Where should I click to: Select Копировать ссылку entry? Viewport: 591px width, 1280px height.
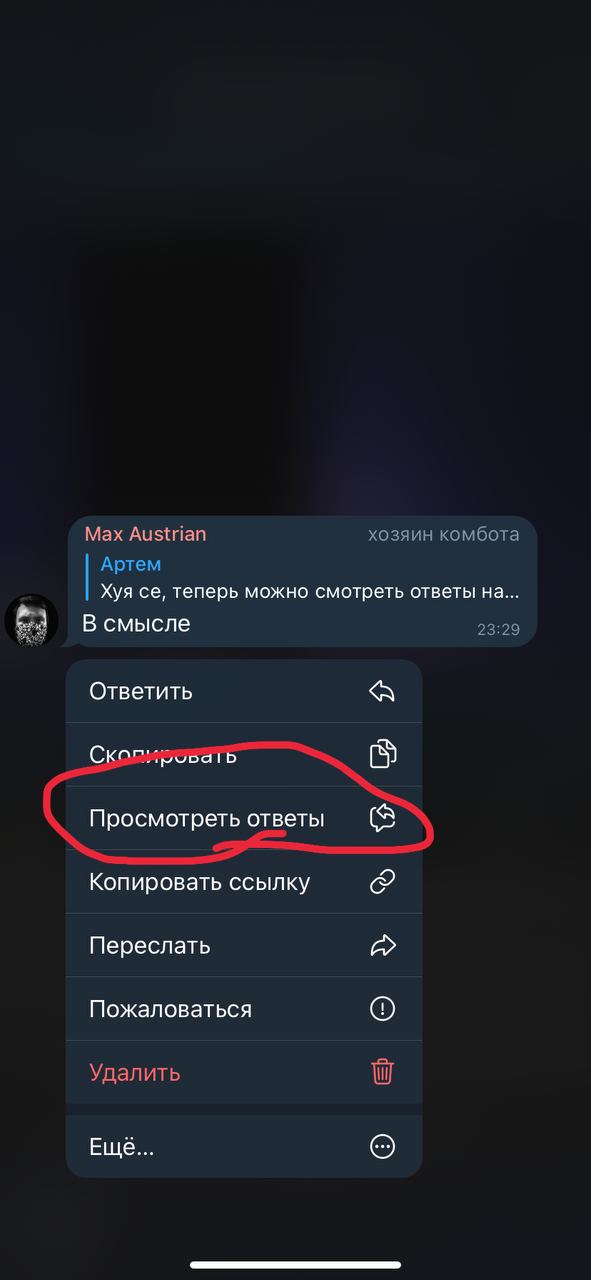point(244,882)
